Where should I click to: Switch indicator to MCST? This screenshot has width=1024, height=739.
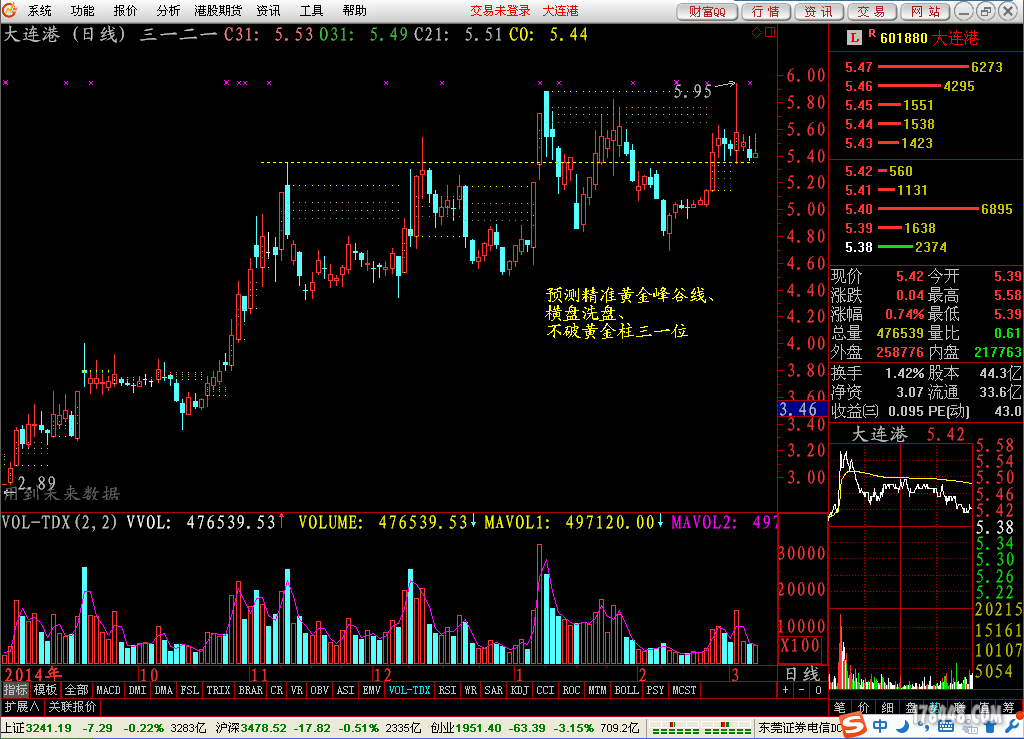(684, 690)
